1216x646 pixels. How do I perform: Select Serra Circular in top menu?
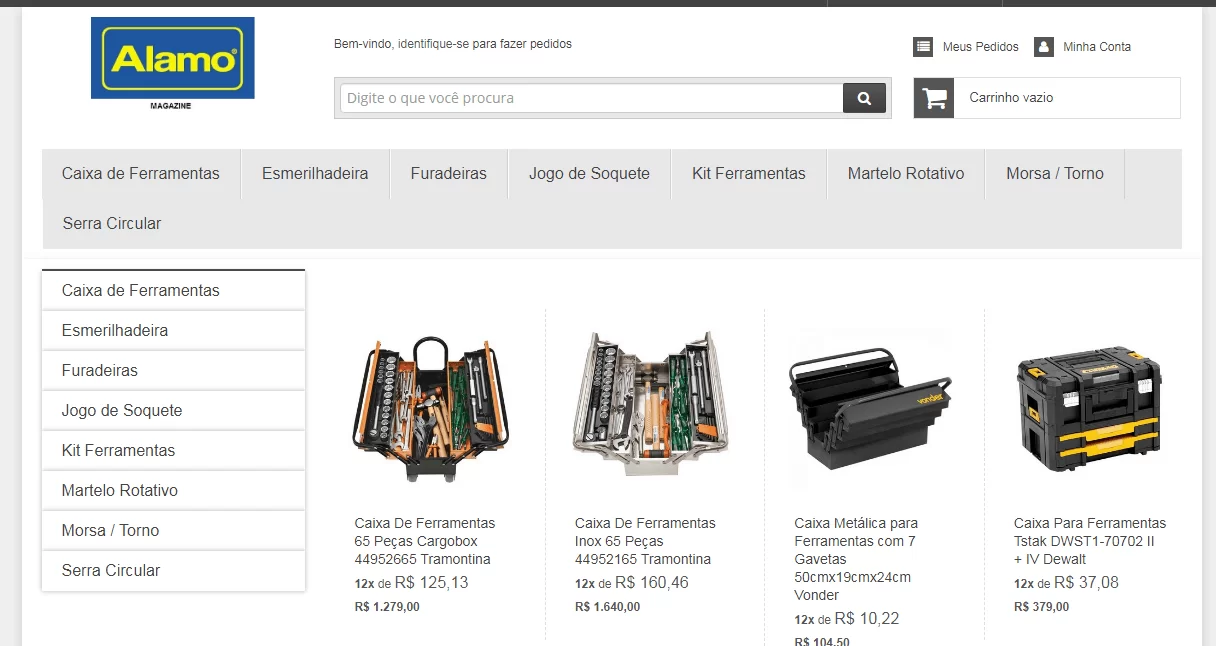(112, 224)
